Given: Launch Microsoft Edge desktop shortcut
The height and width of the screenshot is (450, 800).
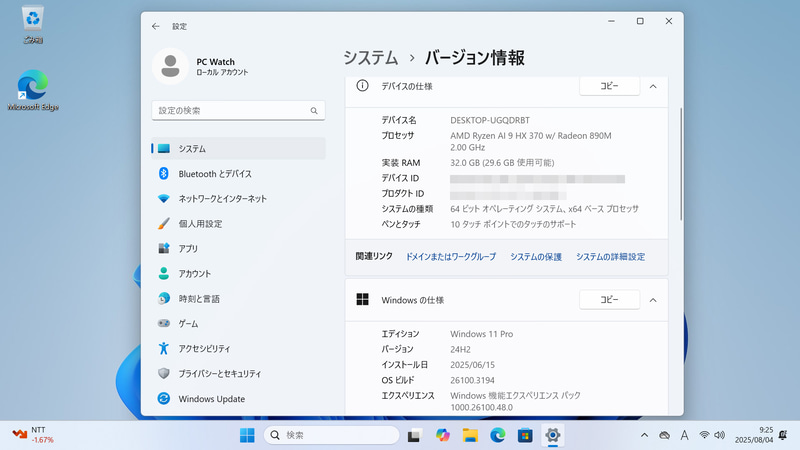Looking at the screenshot, I should pos(33,90).
